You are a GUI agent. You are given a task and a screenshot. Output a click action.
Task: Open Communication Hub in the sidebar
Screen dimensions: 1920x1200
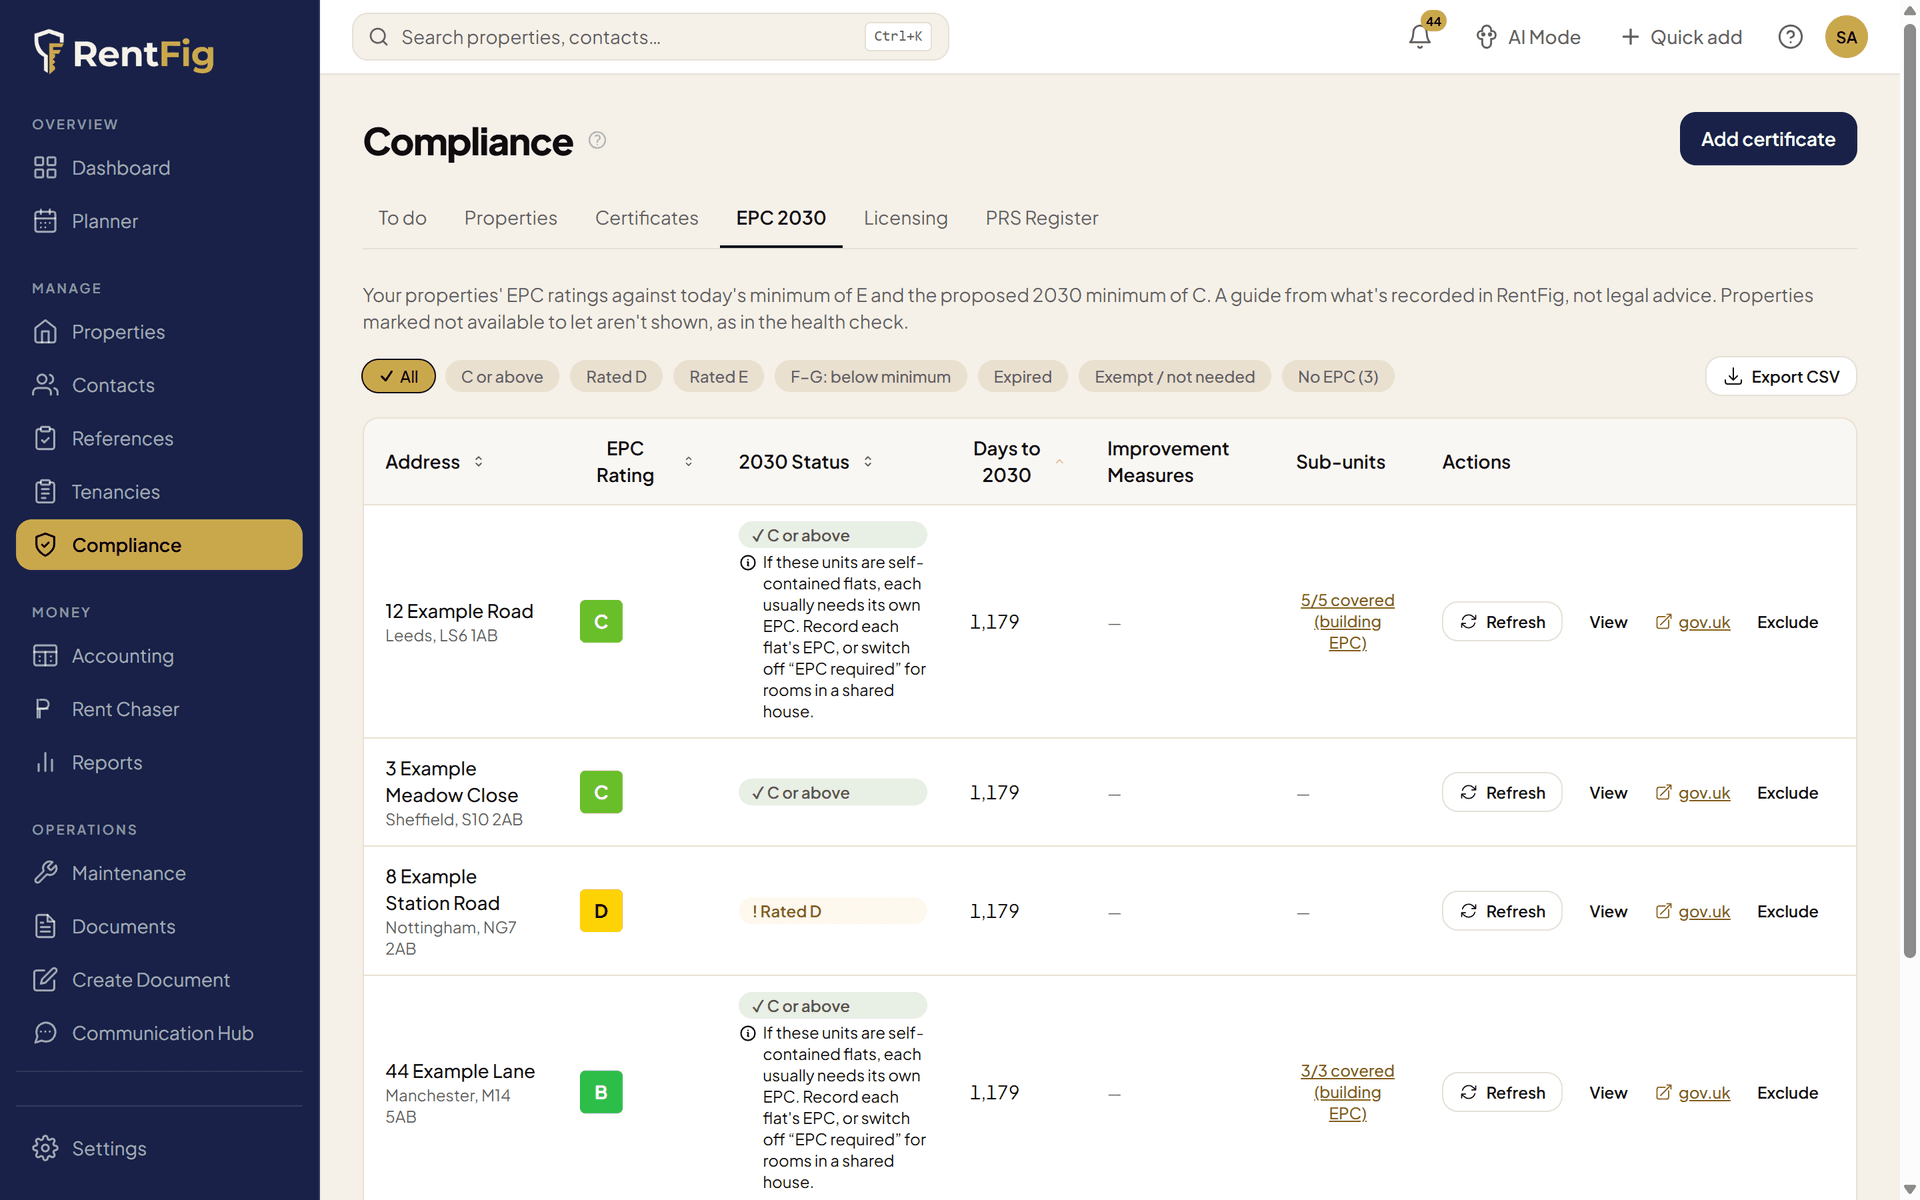159,1033
